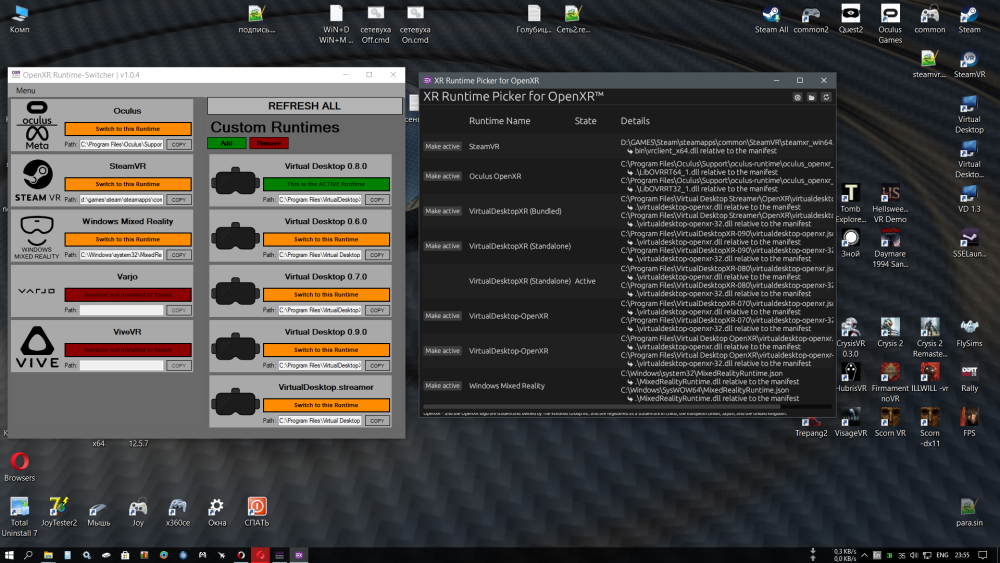Open the Browsers Opera desktop icon

[19, 467]
